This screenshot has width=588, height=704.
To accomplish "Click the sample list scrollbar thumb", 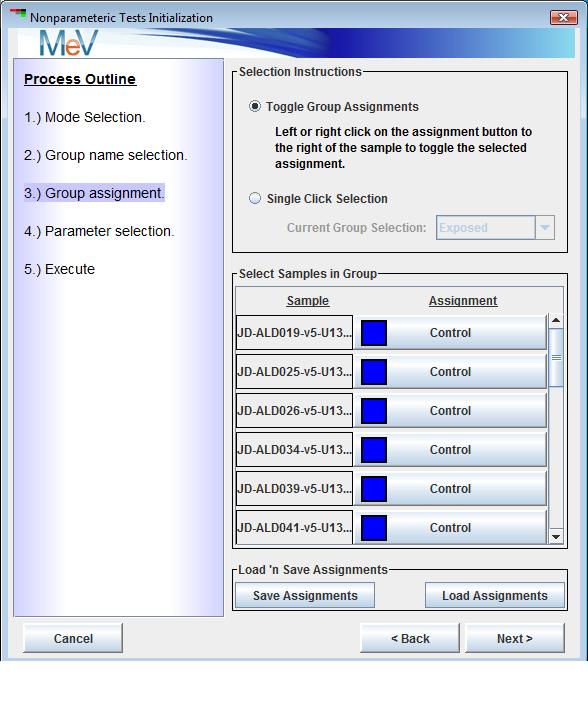I will coord(556,357).
